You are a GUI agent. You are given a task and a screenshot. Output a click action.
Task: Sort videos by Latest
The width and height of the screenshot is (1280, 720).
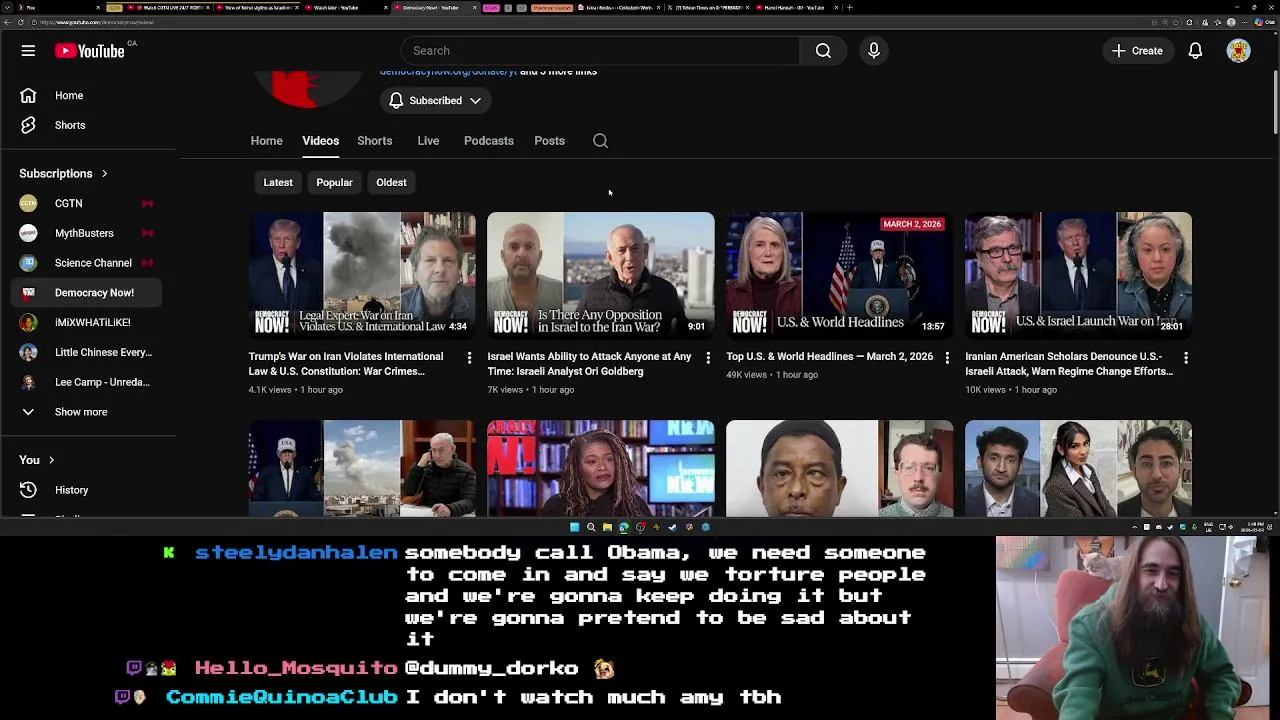[x=278, y=183]
